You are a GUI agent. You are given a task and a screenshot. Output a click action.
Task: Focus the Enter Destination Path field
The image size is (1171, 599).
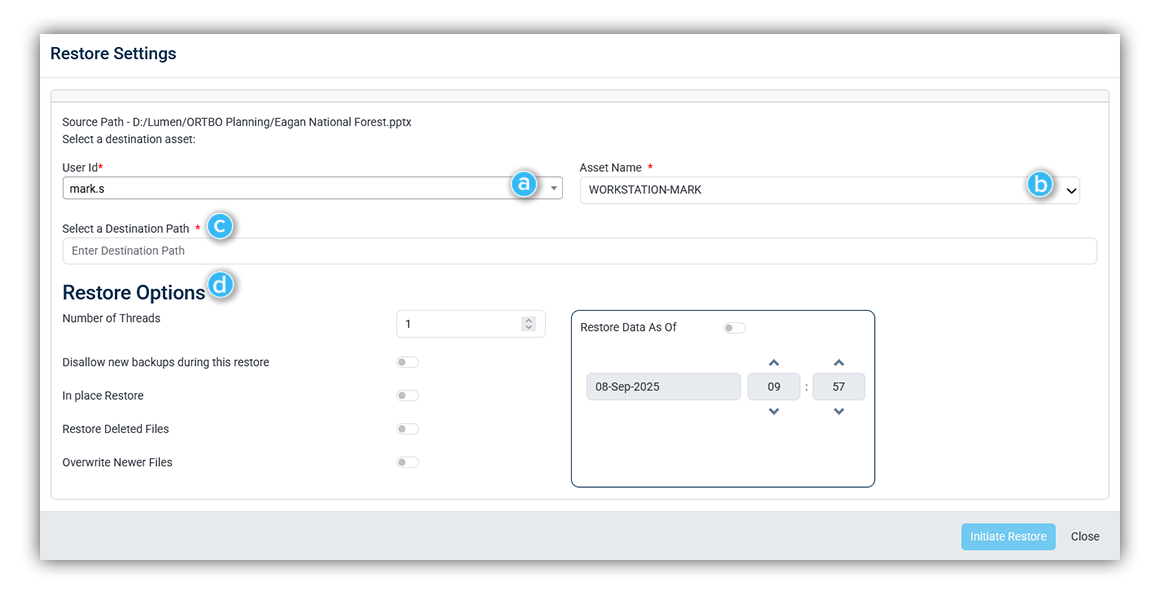coord(580,251)
